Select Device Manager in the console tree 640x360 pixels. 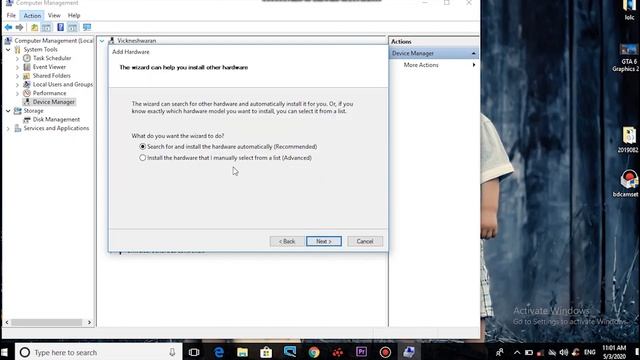point(53,102)
